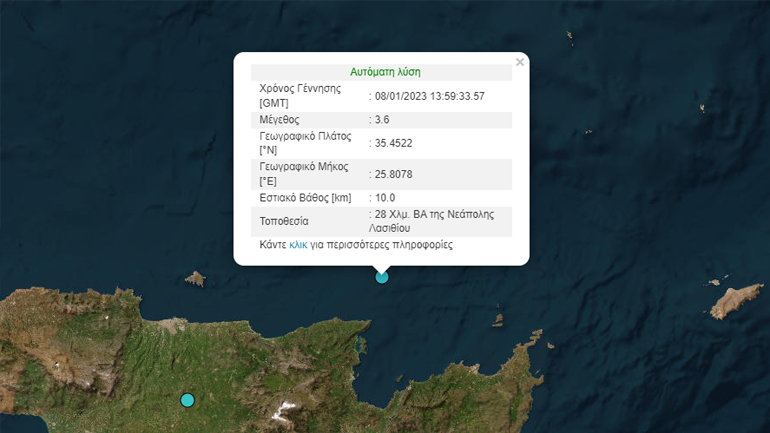The image size is (770, 433).
Task: Click the tiny island near the top right
Action: [x=570, y=38]
